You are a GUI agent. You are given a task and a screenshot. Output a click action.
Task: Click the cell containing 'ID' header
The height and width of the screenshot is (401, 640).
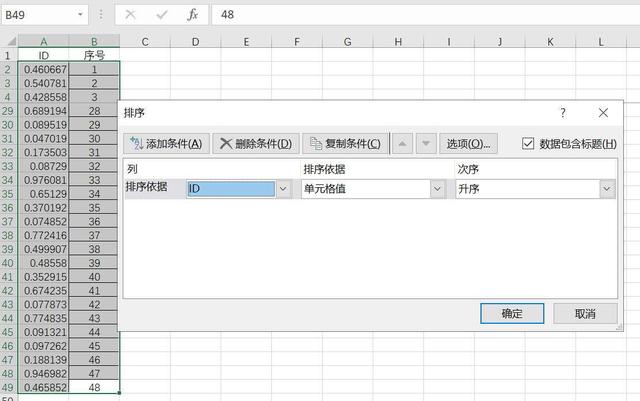44,55
